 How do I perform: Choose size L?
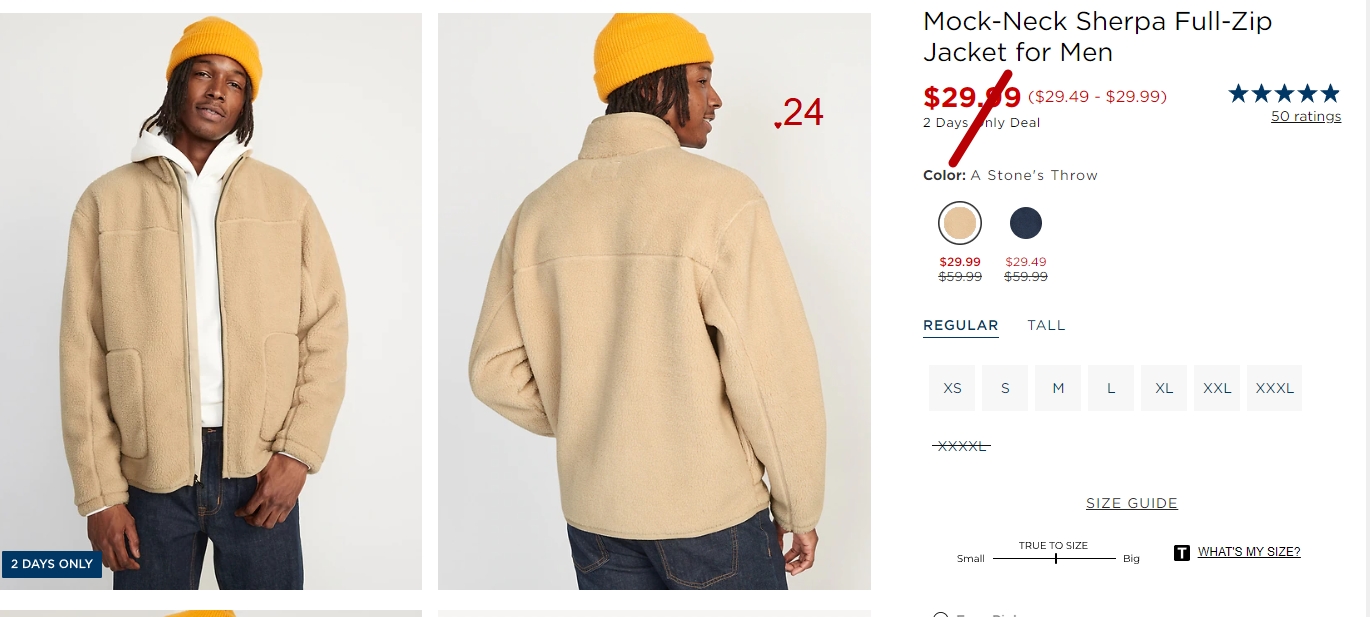(x=1111, y=388)
